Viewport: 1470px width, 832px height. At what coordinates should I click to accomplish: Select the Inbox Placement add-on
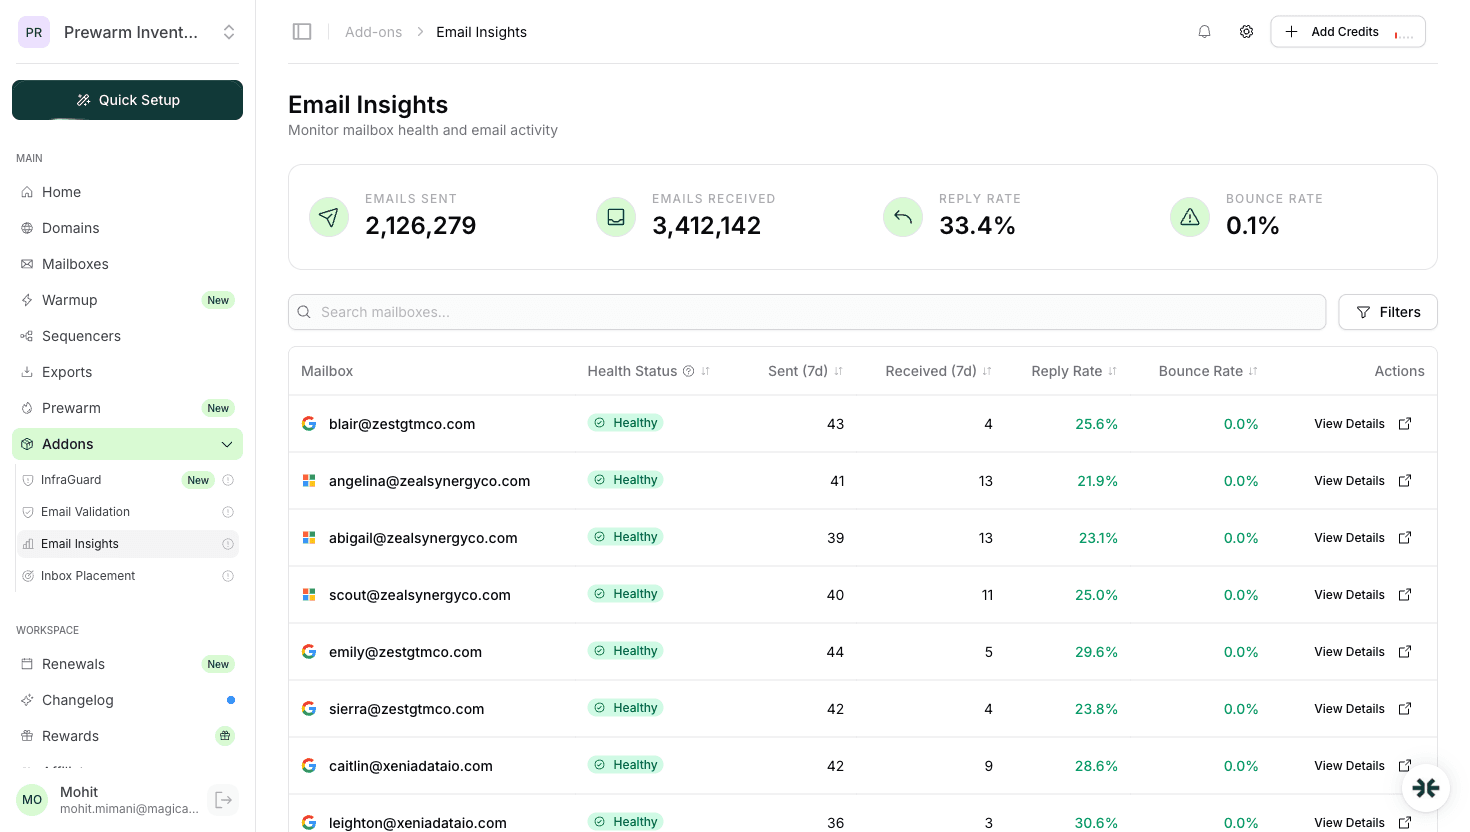tap(86, 575)
